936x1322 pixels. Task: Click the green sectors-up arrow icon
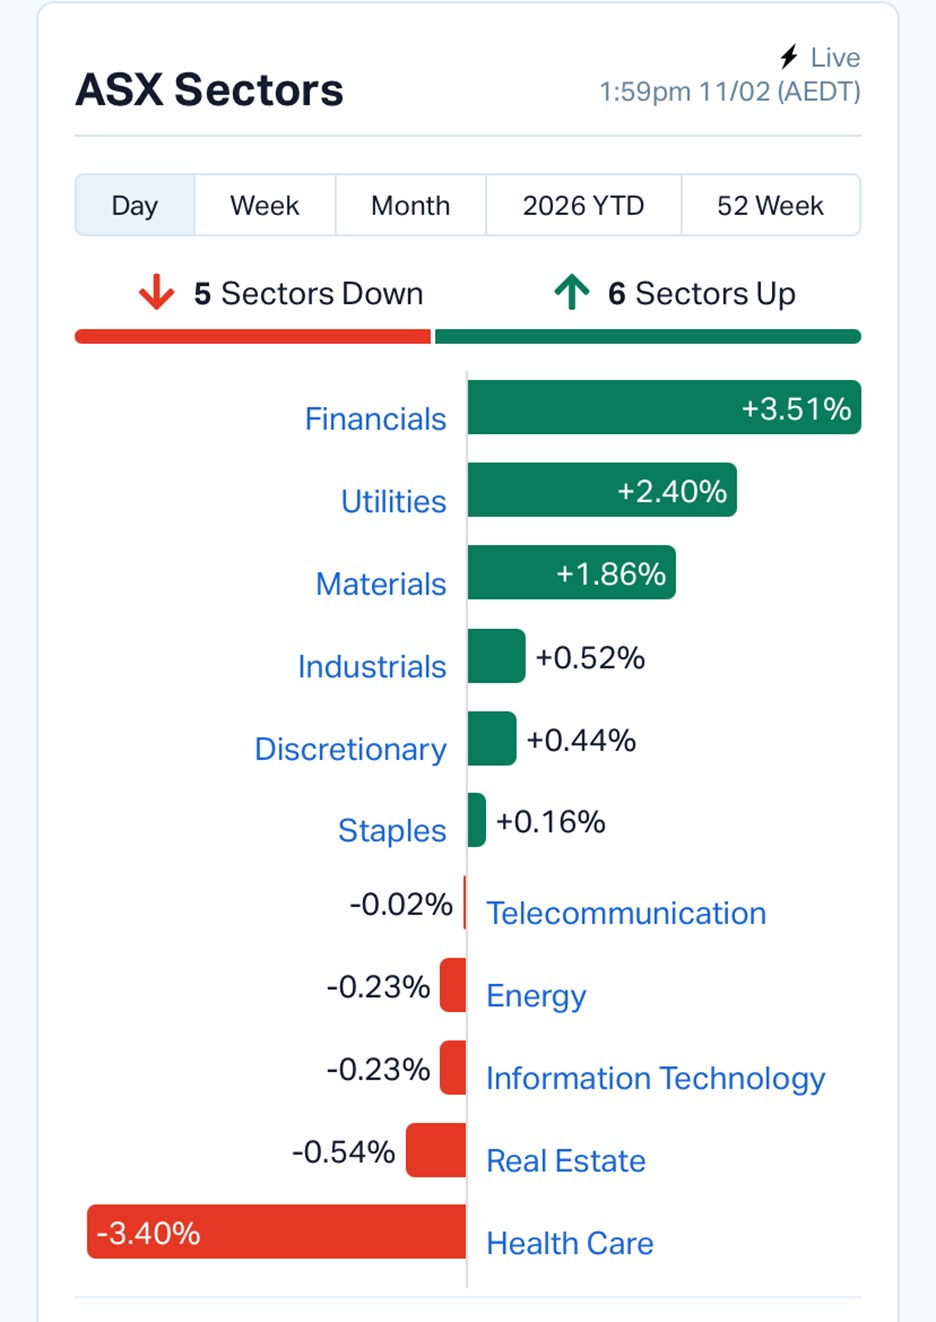(572, 293)
